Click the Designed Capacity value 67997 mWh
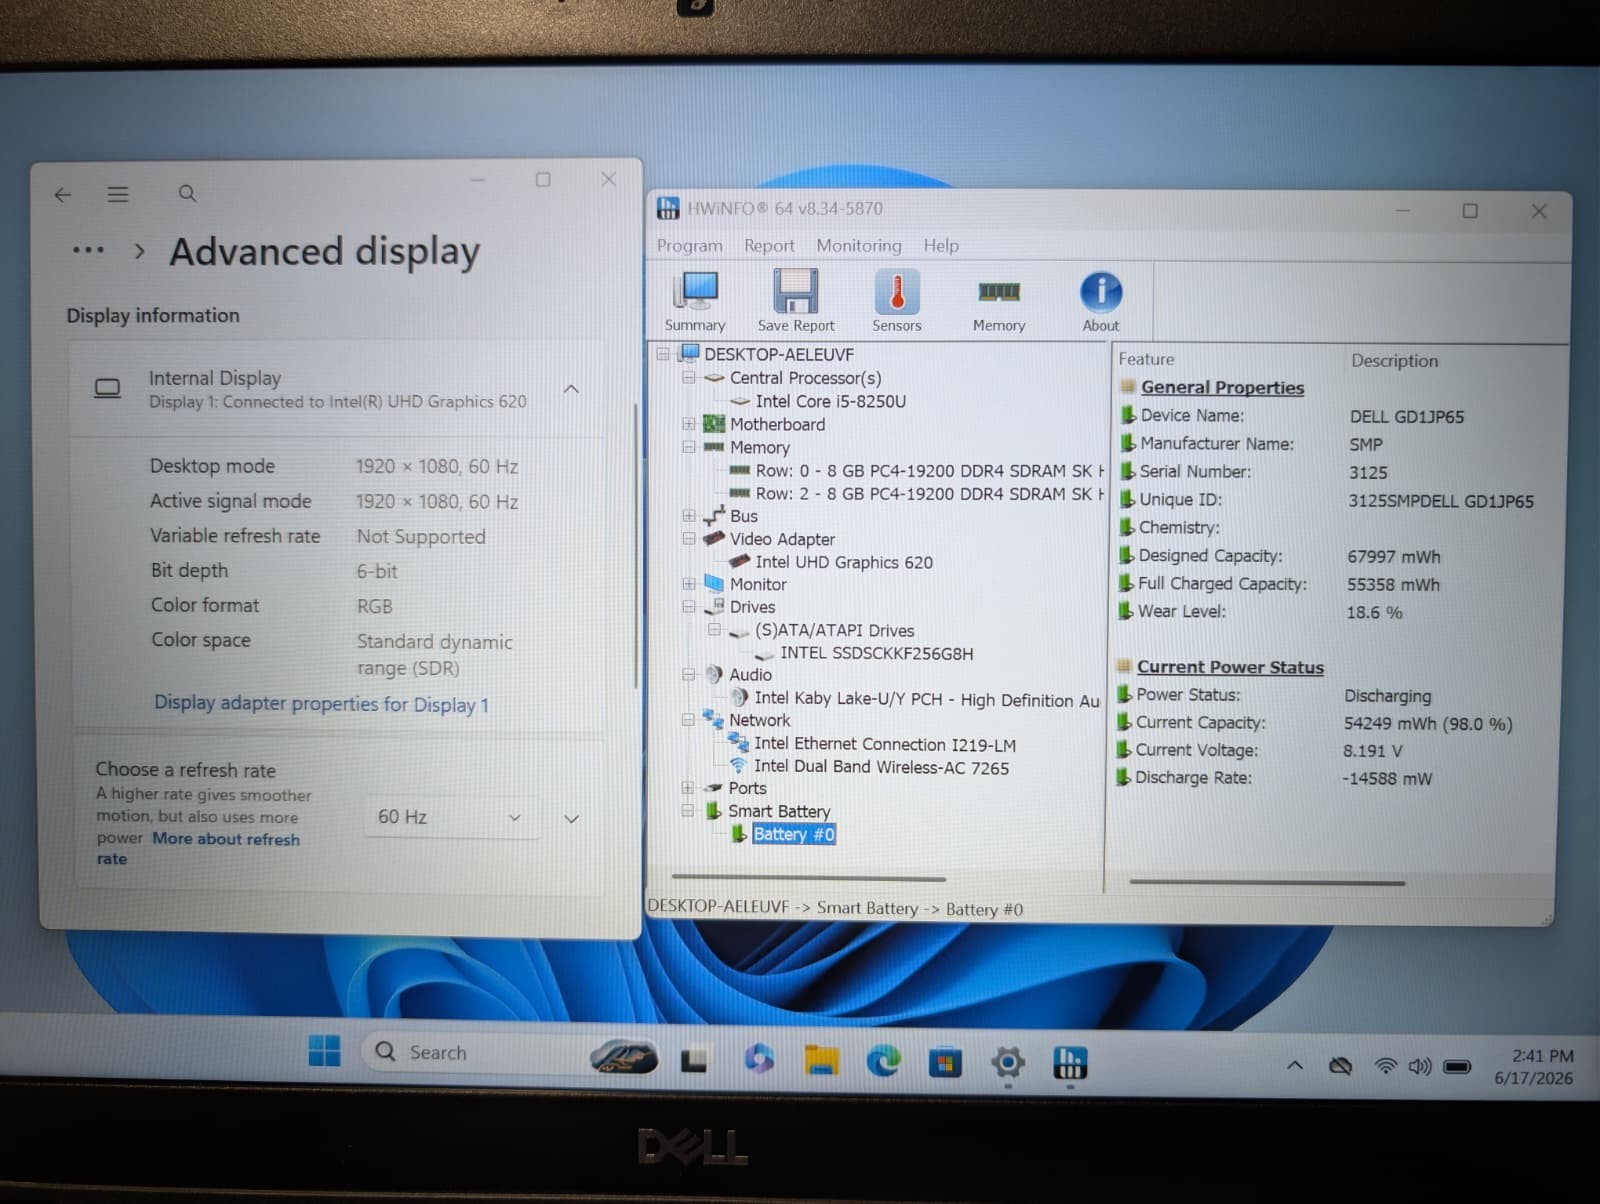The width and height of the screenshot is (1600, 1204). click(x=1394, y=556)
